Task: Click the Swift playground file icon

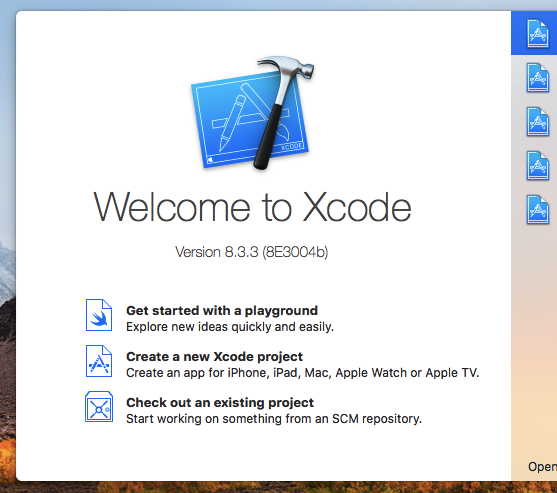Action: (99, 315)
